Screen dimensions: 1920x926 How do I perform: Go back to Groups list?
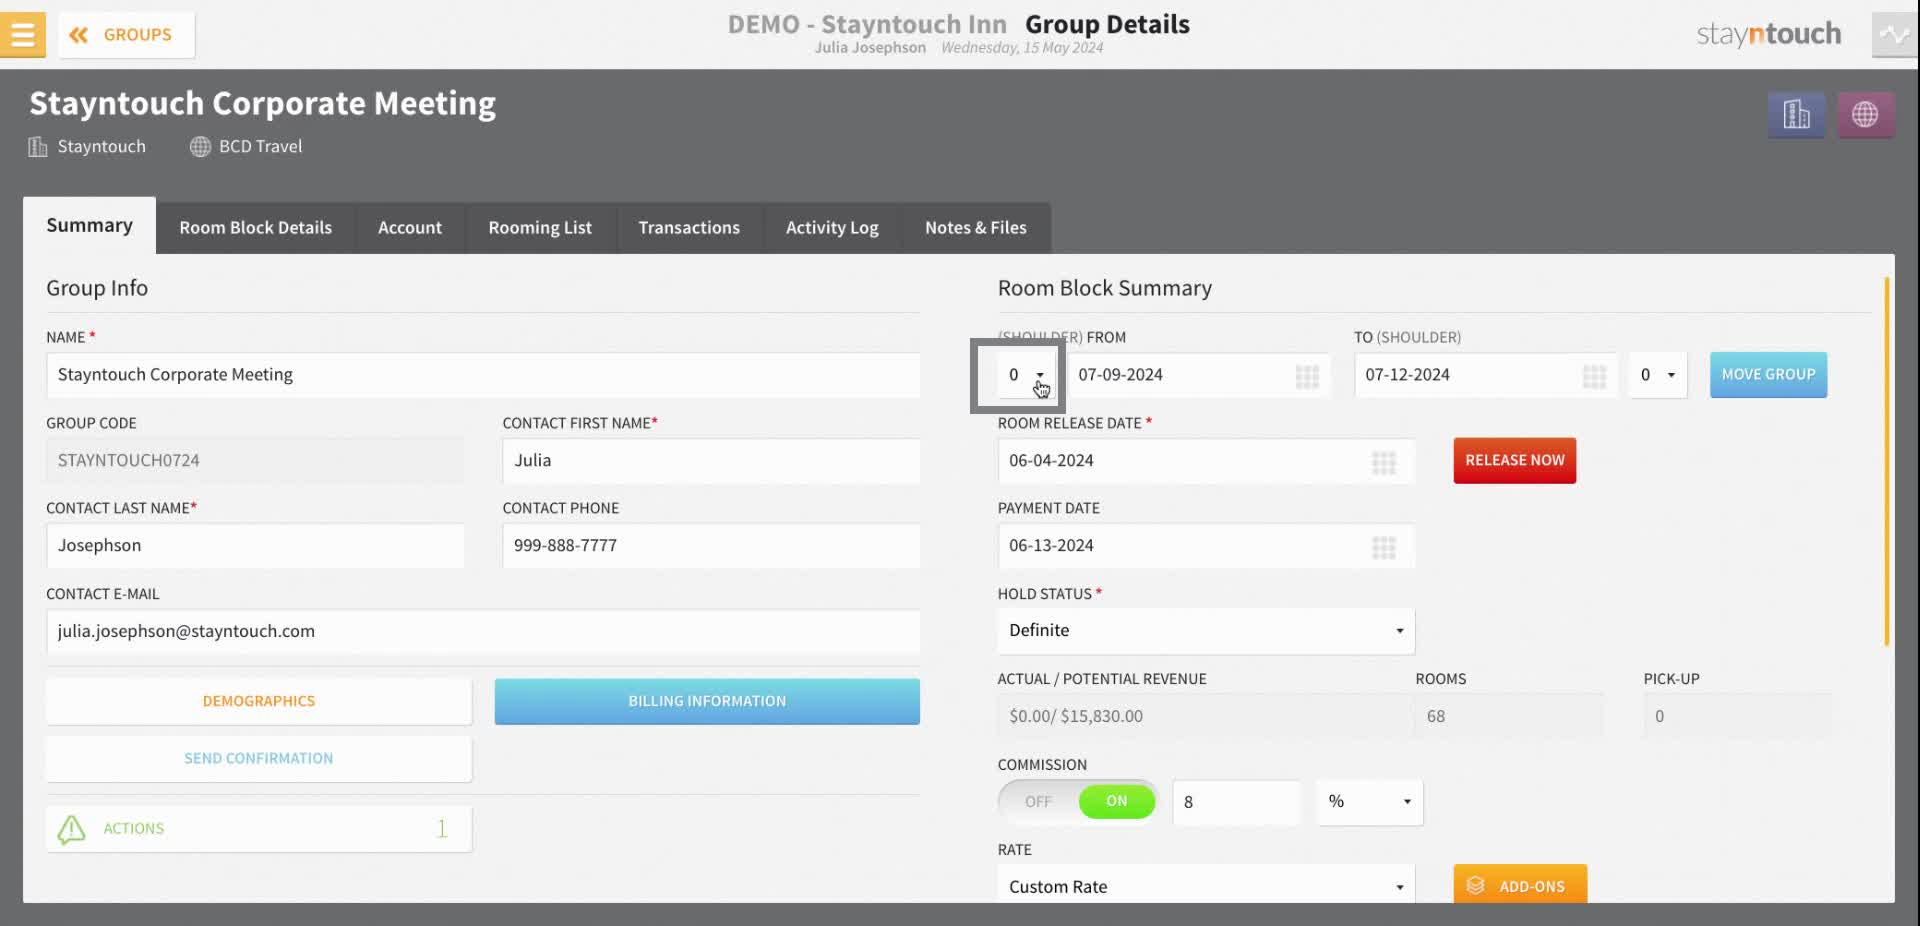tap(126, 35)
